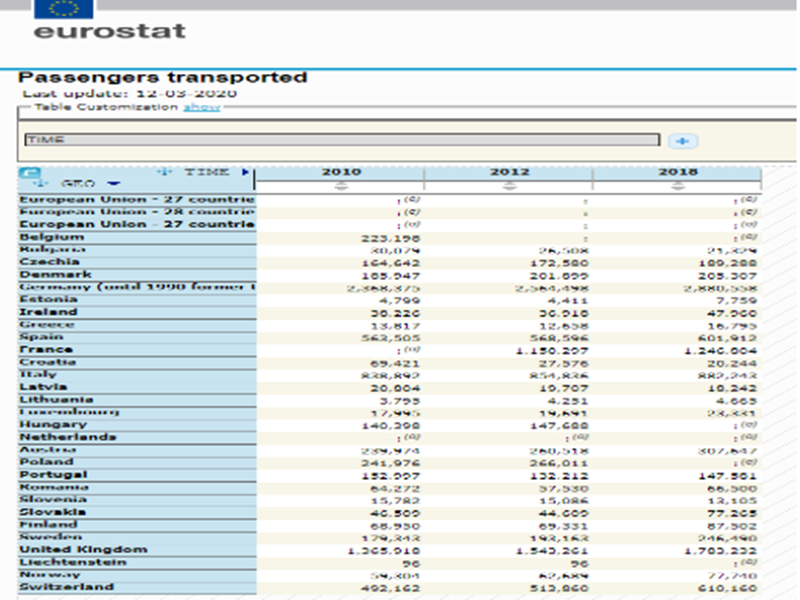Click the eurostat wordmark link
This screenshot has width=800, height=600.
[109, 30]
